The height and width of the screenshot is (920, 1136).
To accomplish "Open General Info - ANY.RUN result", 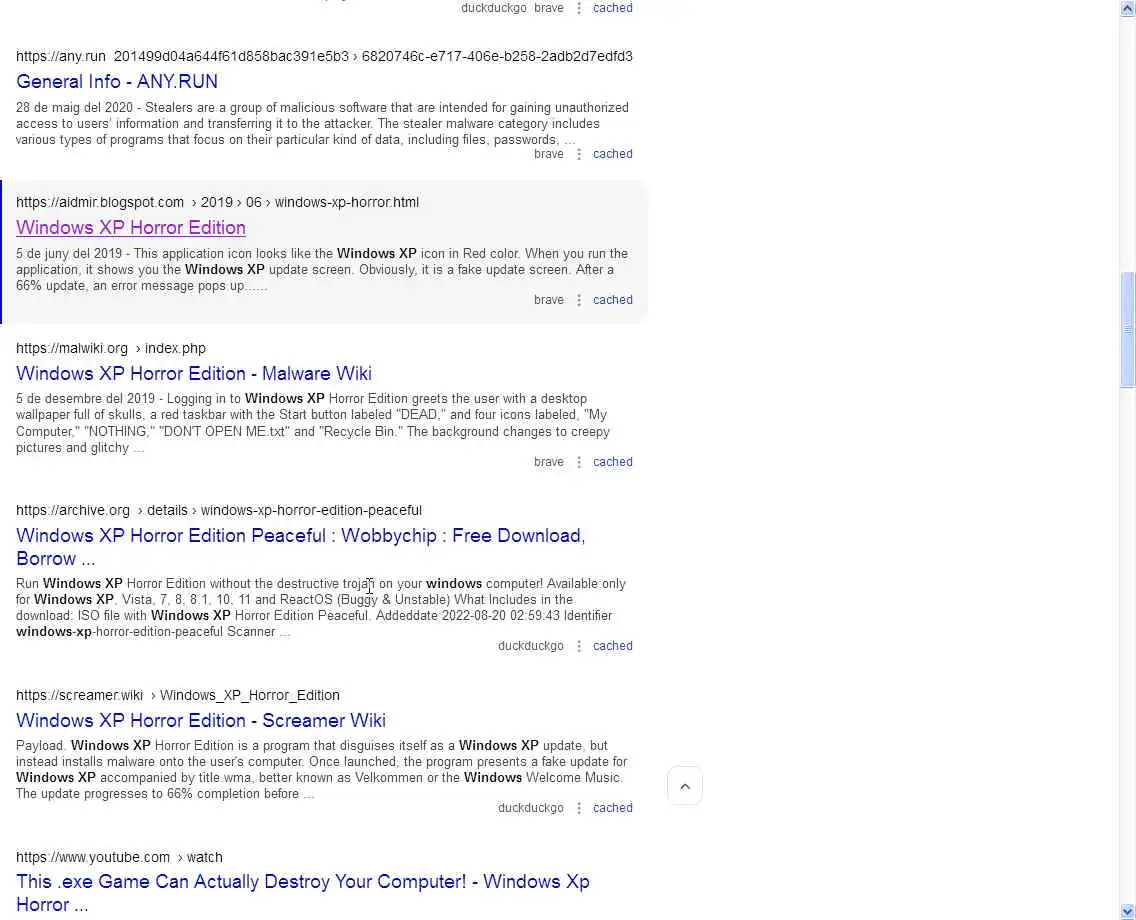I will pos(117,81).
